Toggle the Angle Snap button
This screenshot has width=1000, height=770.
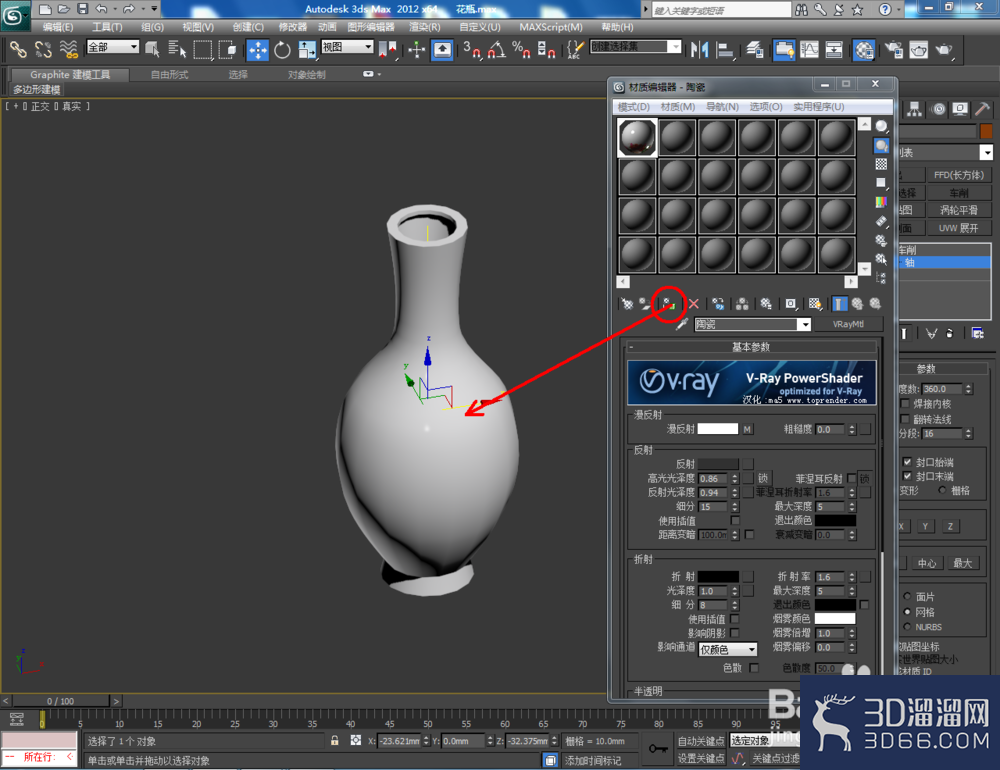coord(497,50)
